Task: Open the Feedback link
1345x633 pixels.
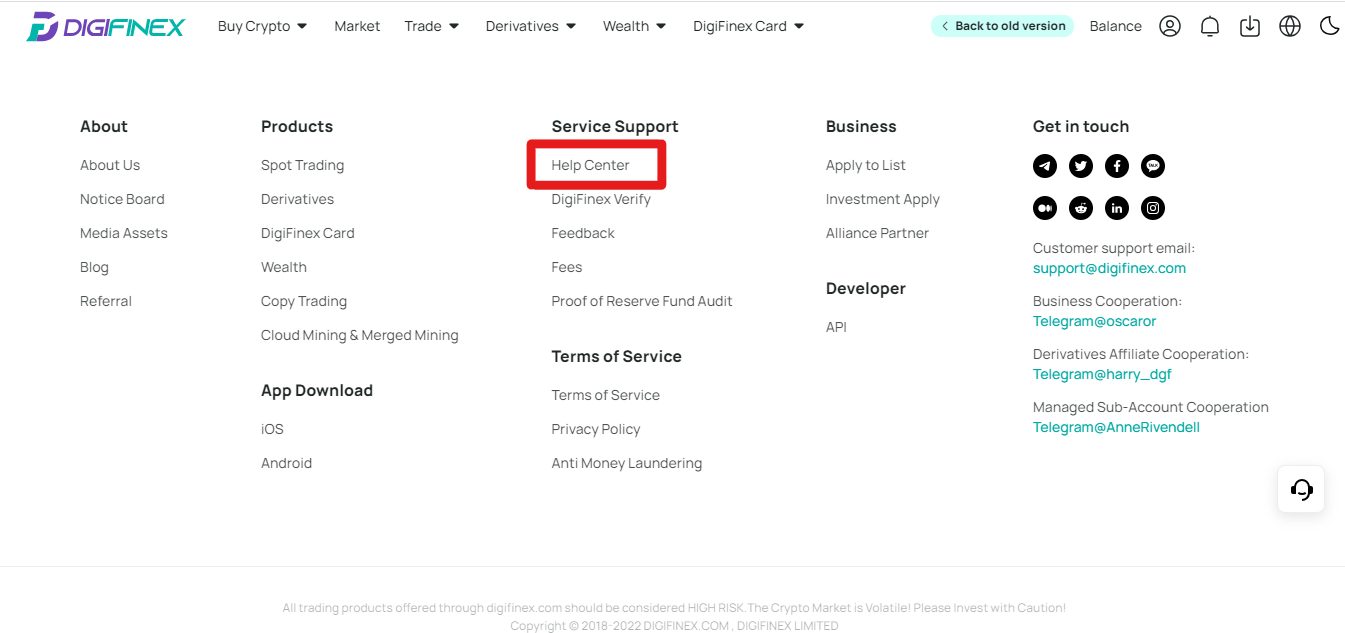Action: tap(583, 233)
